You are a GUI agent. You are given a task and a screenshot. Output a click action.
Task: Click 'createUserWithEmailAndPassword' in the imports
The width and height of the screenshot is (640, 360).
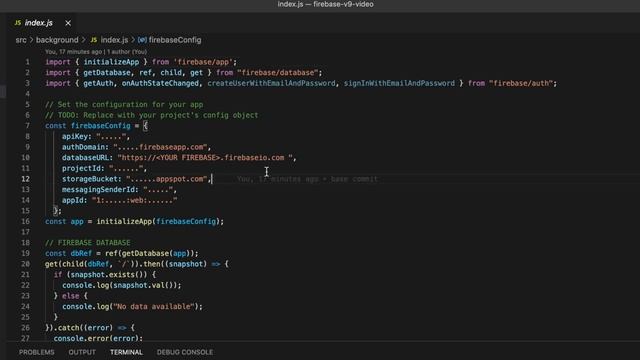pyautogui.click(x=271, y=83)
